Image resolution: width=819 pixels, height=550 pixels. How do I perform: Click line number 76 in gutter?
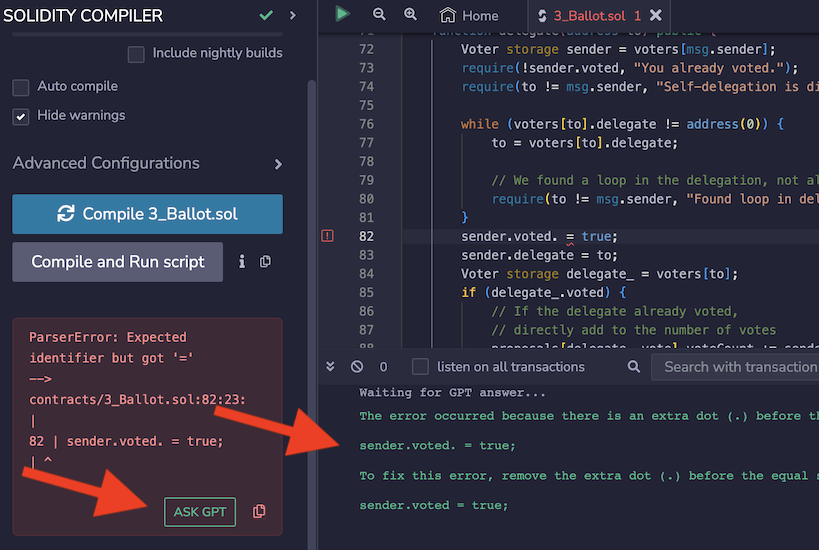366,124
